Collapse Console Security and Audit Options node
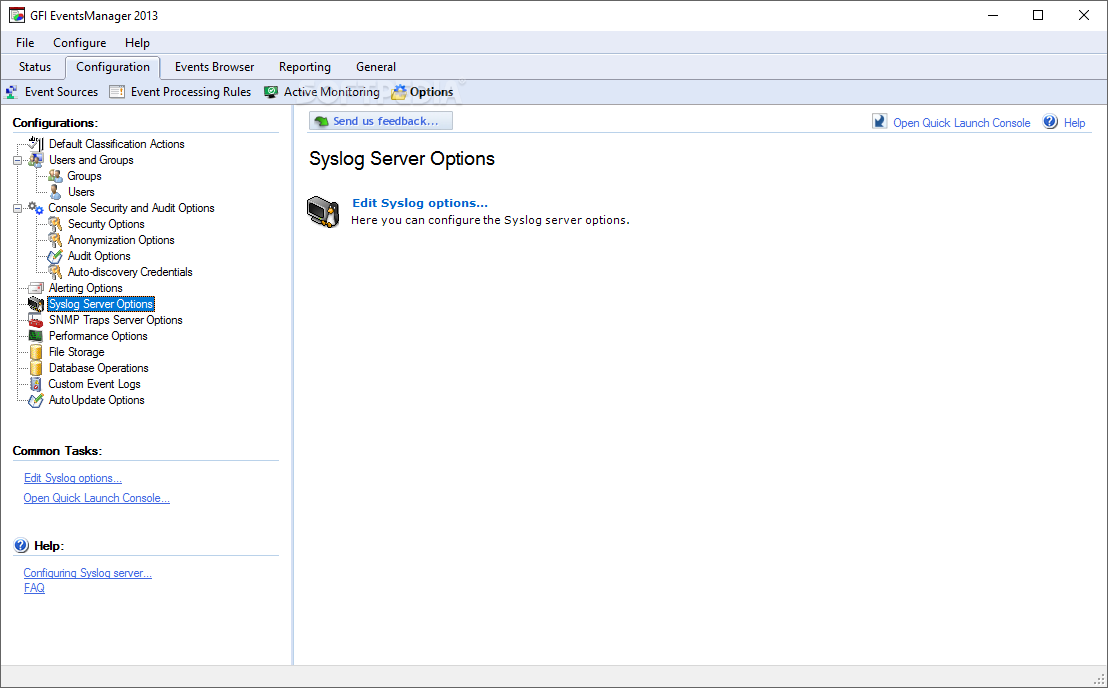The width and height of the screenshot is (1108, 688). (x=18, y=208)
